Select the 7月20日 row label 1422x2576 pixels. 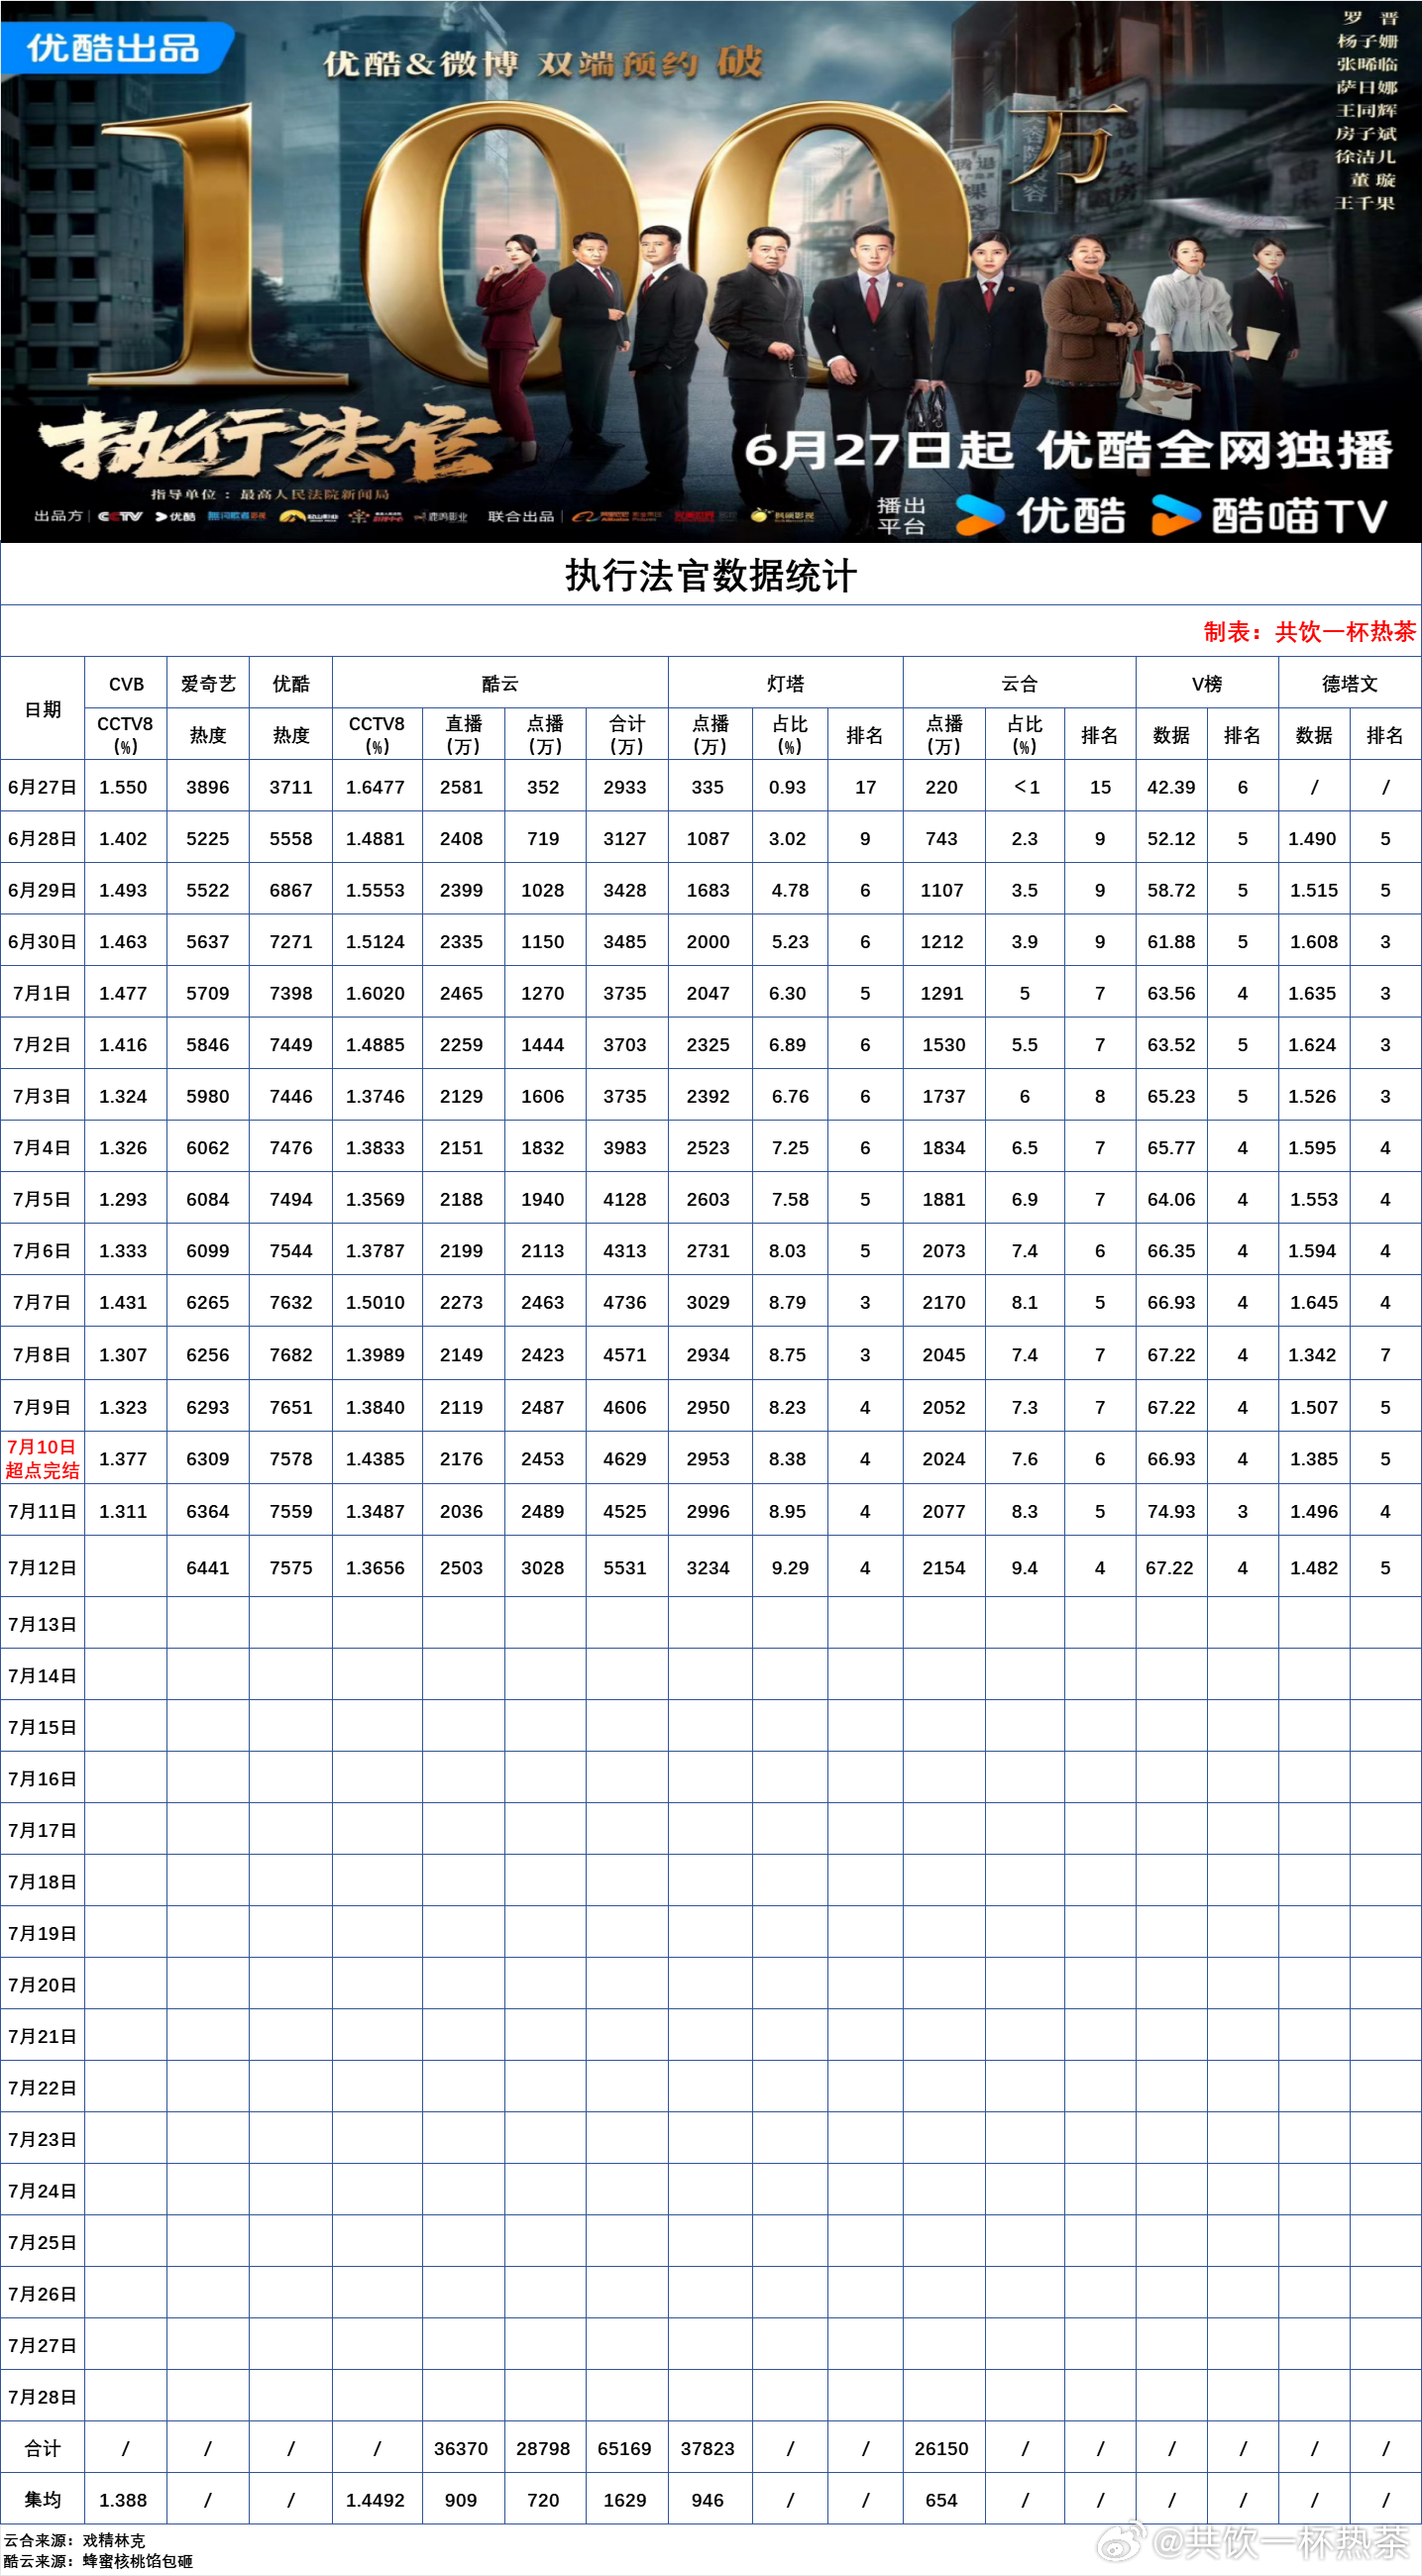pyautogui.click(x=43, y=1985)
